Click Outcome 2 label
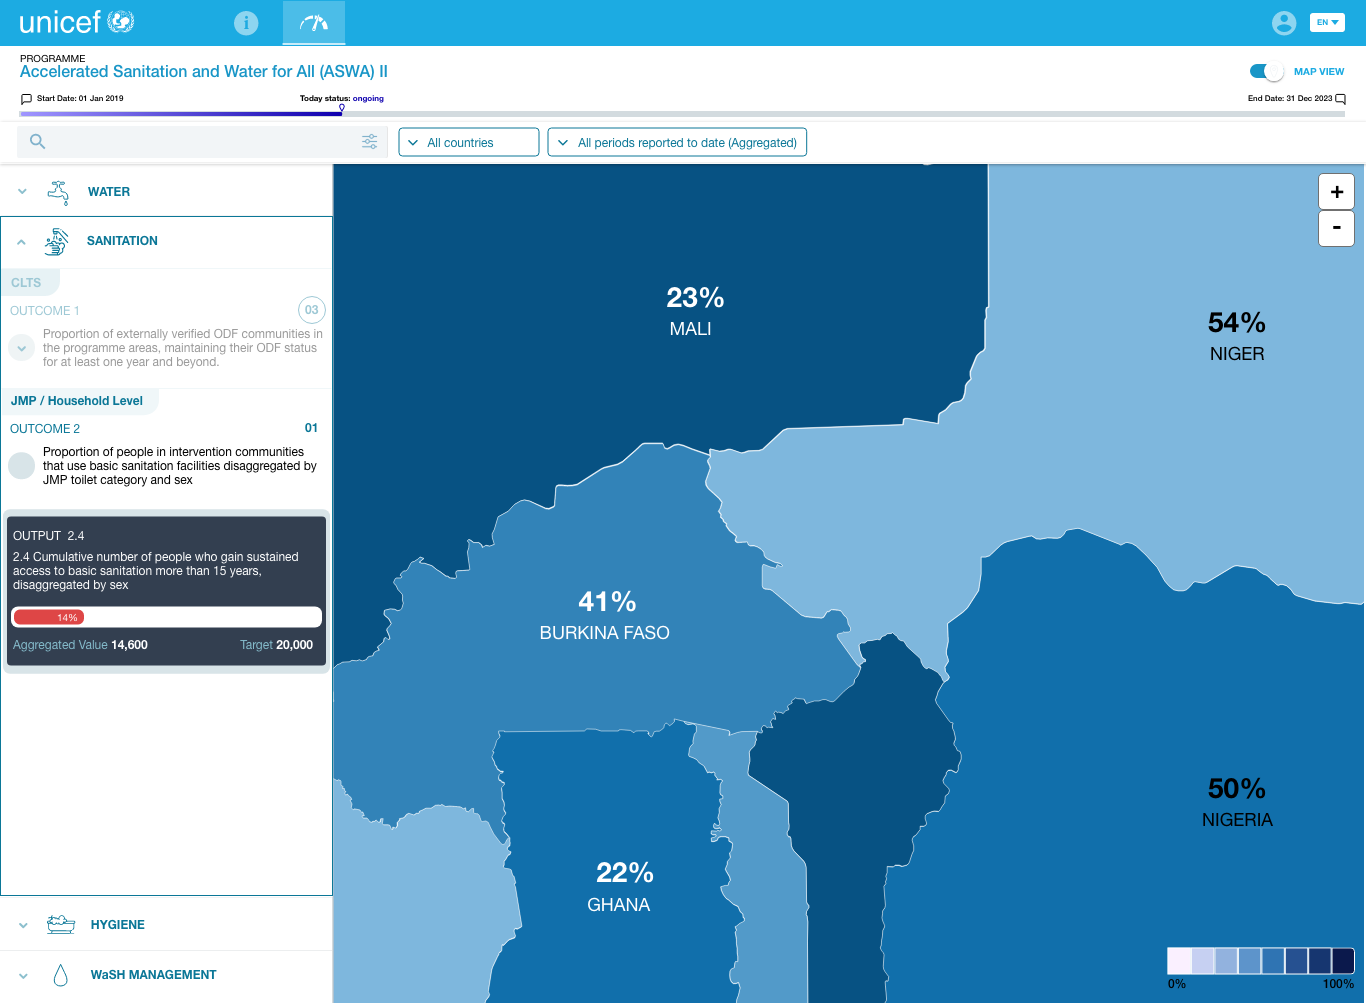 (45, 429)
